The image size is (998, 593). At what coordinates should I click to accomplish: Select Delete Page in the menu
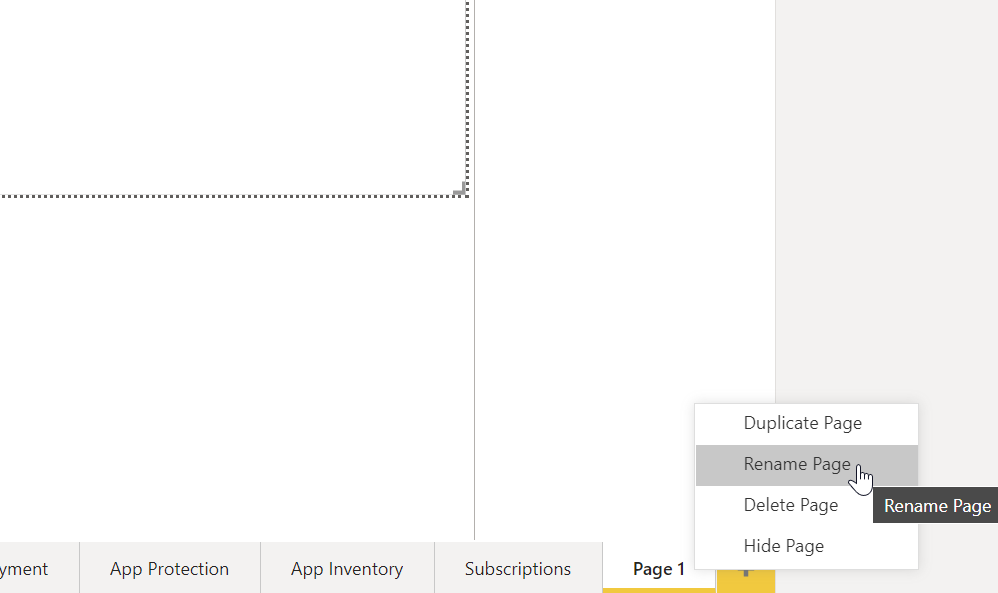790,505
